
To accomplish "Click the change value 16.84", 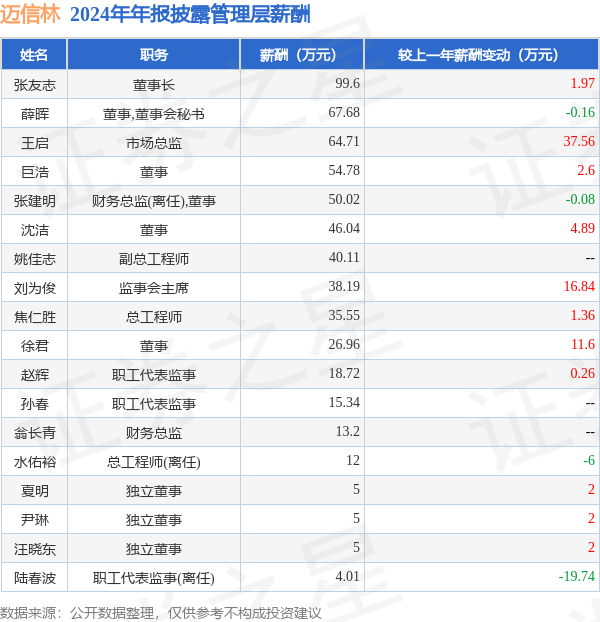I will click(579, 286).
